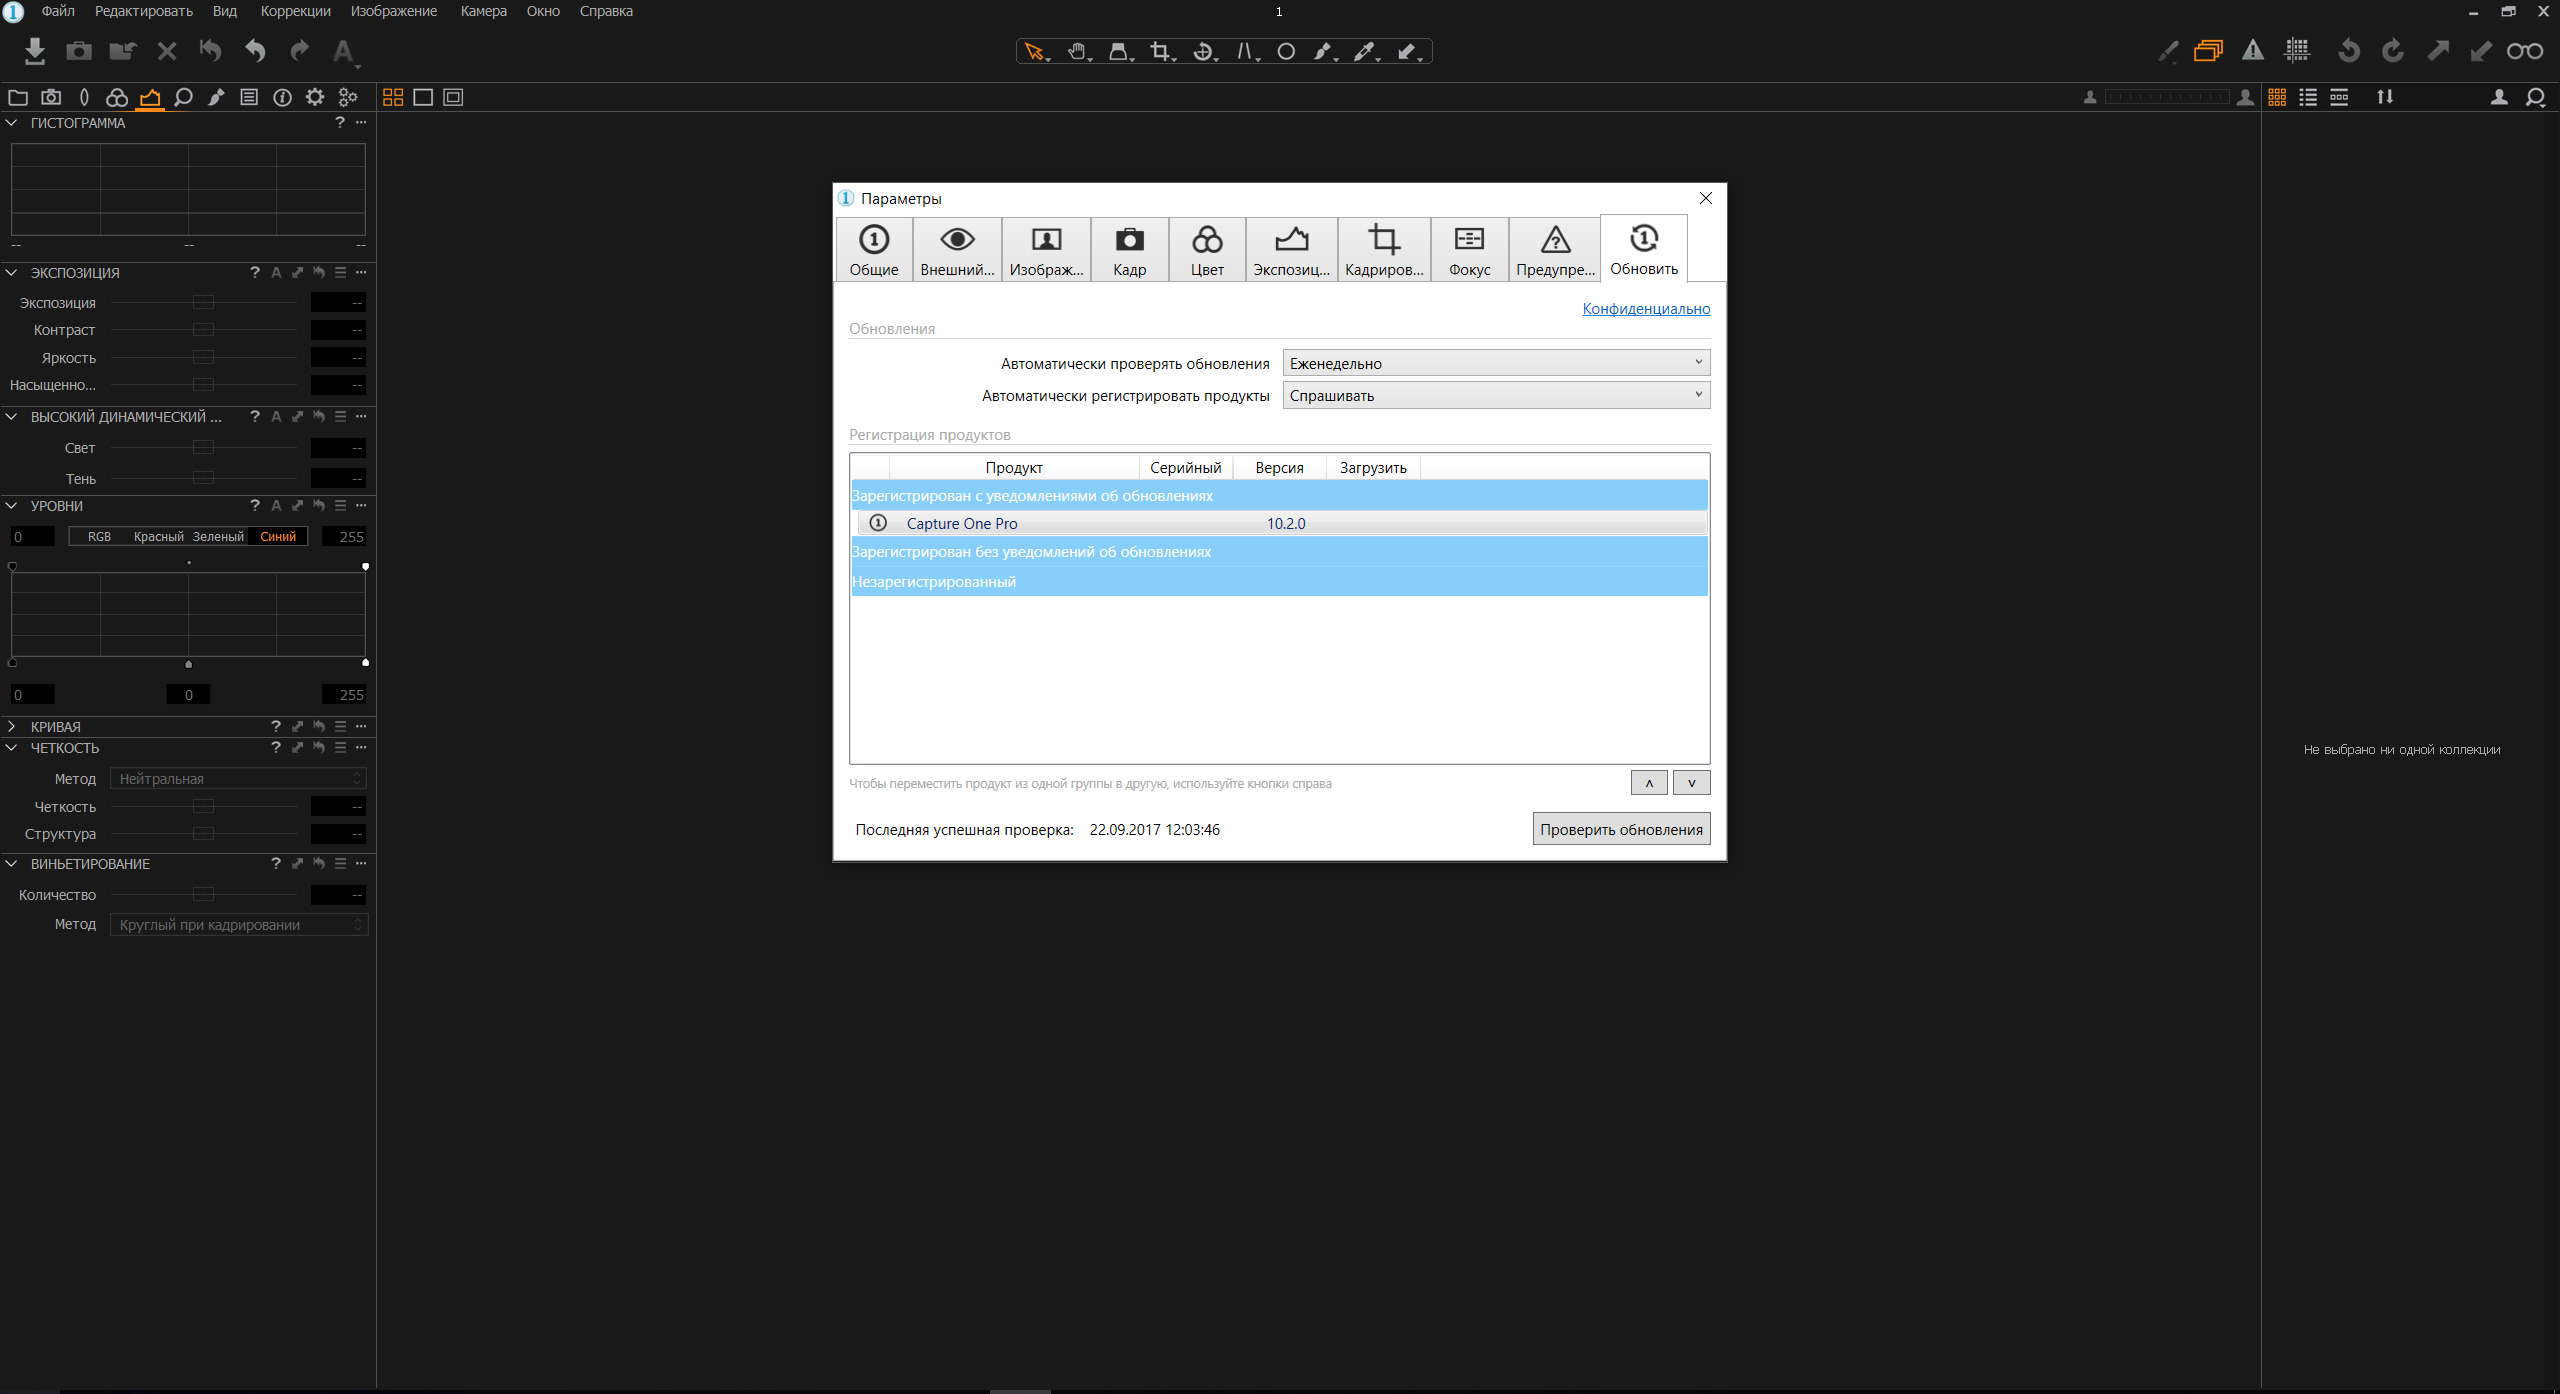Click the Redo arrow in top toolbar
This screenshot has height=1394, width=2560.
299,51
